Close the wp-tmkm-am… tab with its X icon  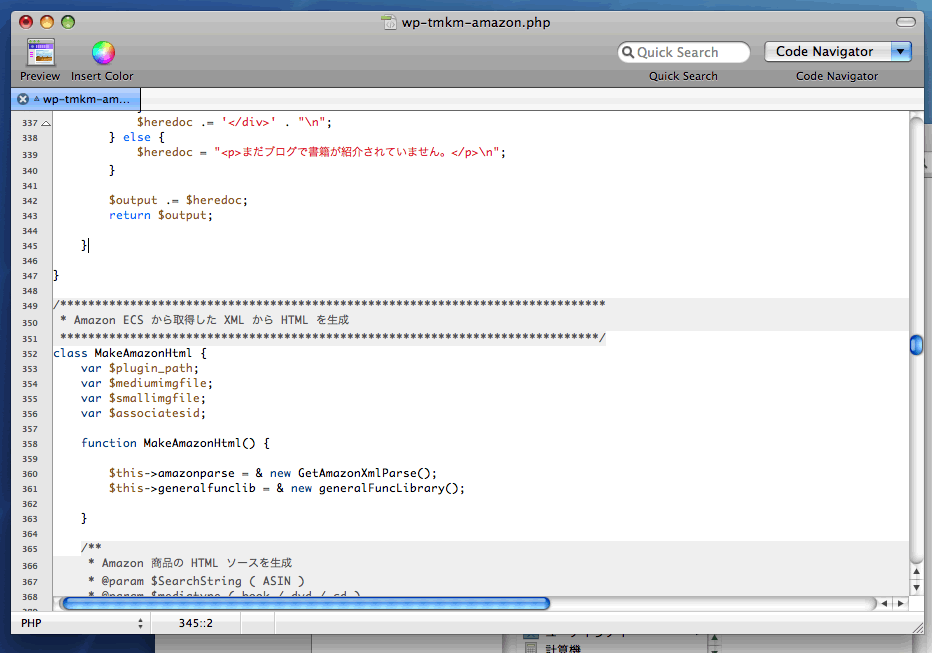click(x=23, y=99)
